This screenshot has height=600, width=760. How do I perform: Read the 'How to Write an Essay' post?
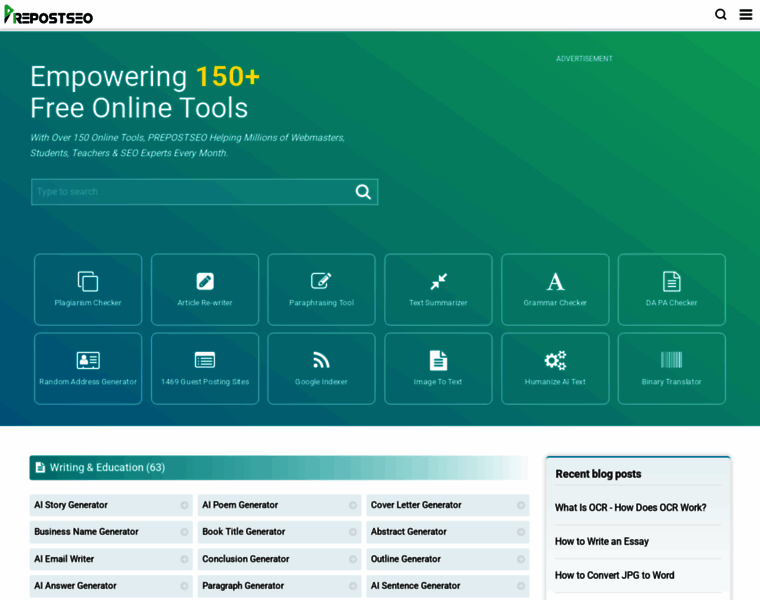pos(602,541)
